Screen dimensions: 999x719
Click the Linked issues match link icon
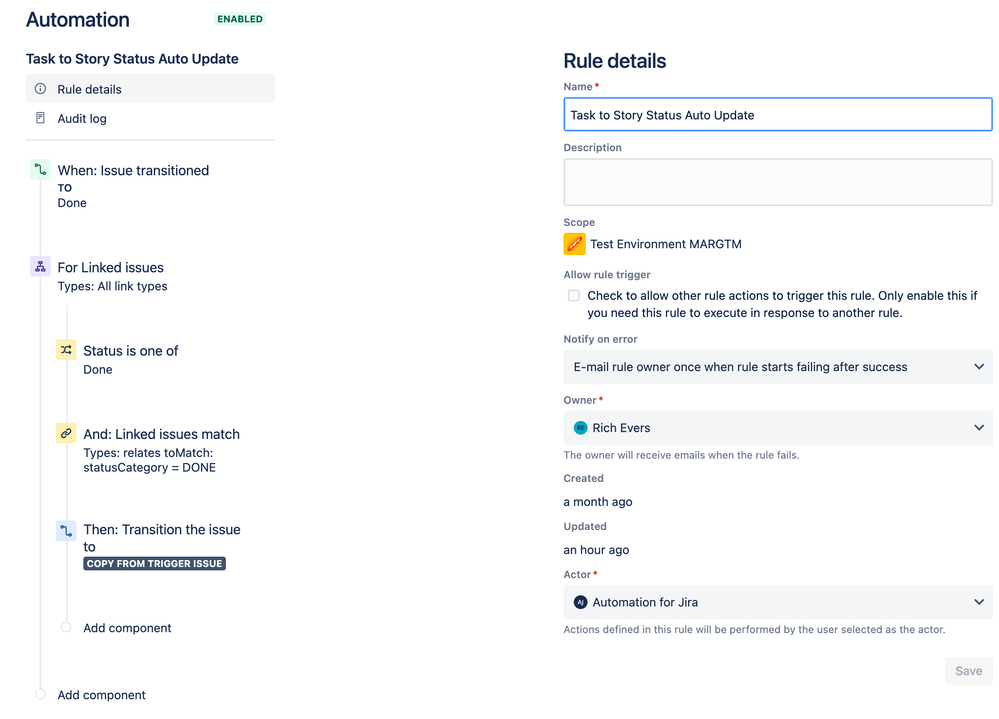point(66,433)
